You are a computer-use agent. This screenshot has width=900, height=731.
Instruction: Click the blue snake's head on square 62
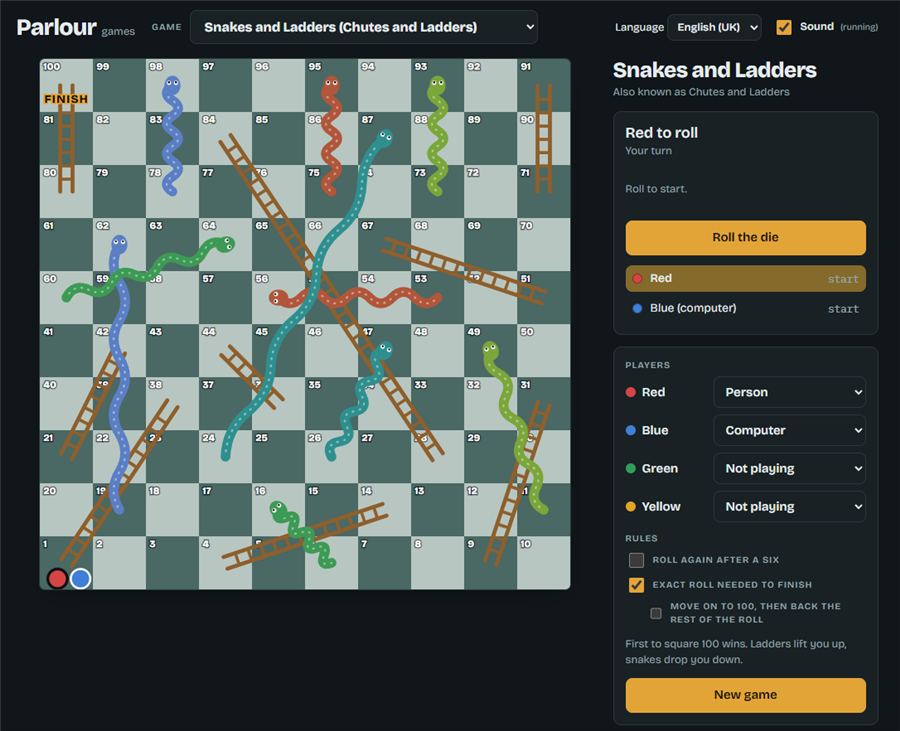point(119,244)
